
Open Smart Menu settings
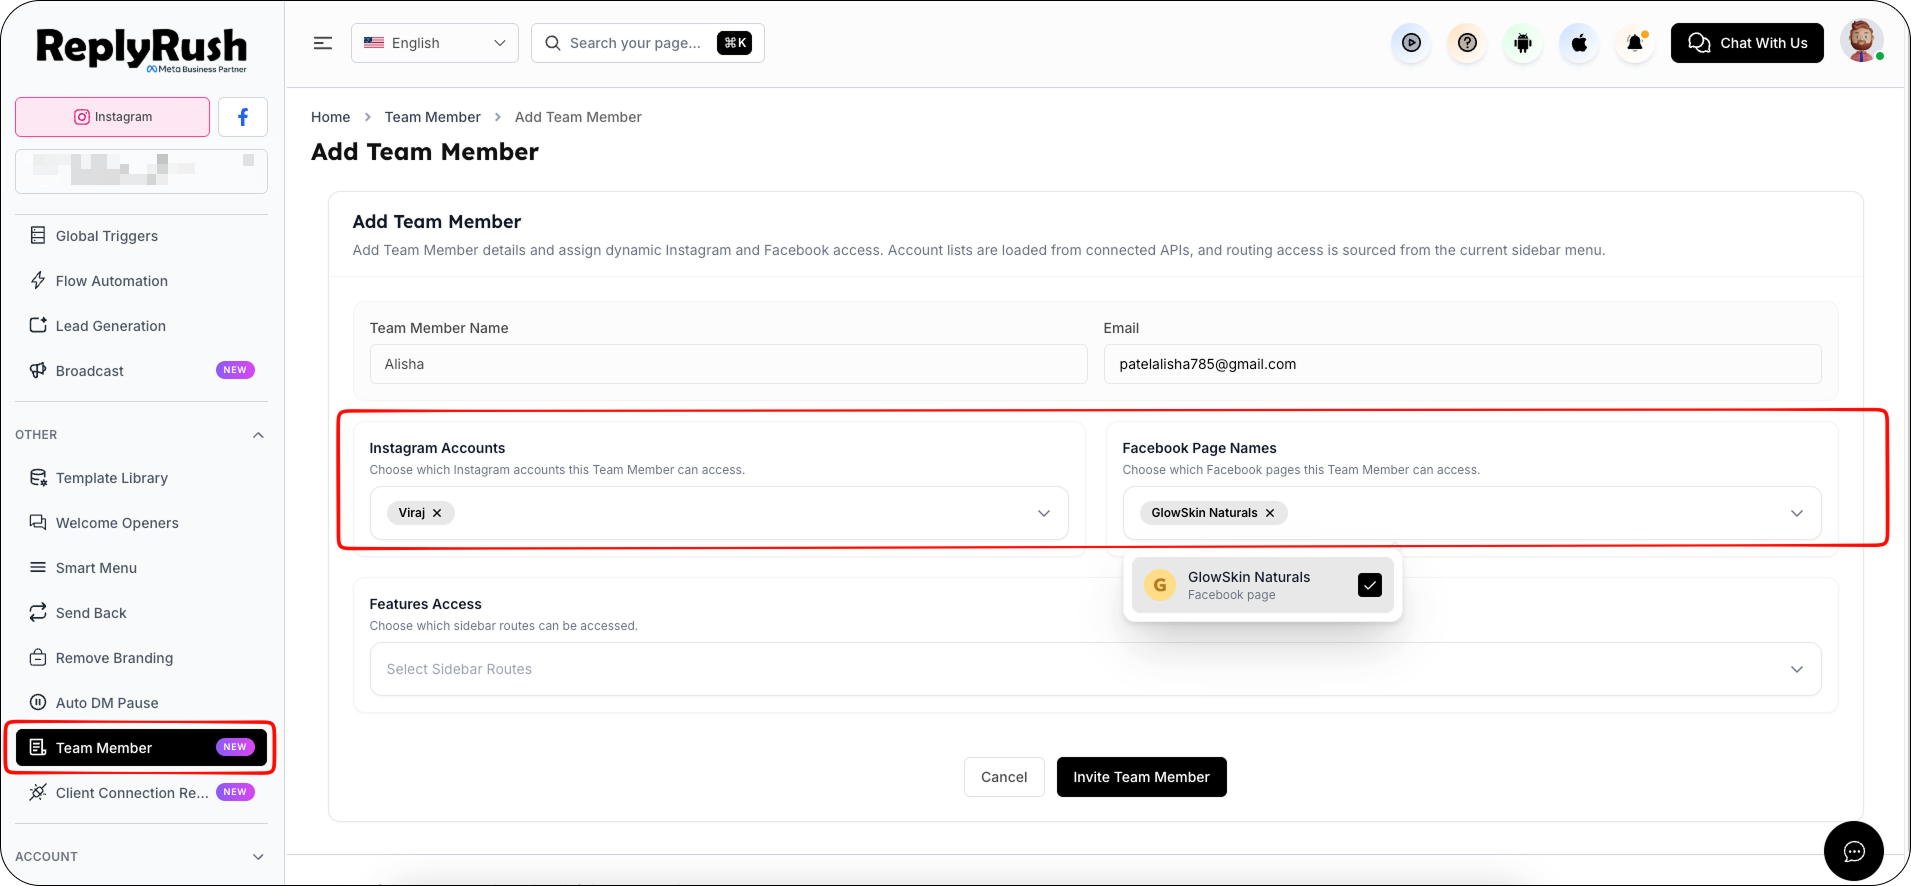[141, 567]
